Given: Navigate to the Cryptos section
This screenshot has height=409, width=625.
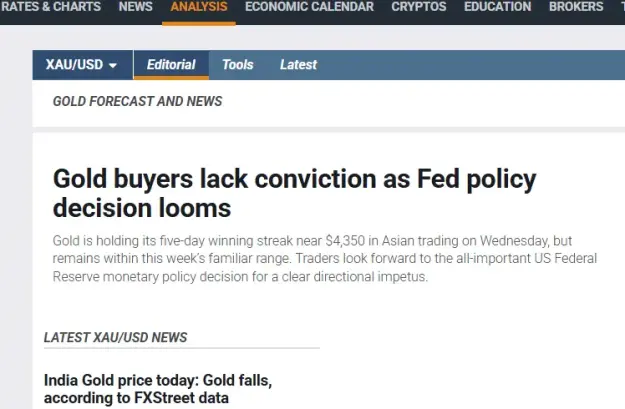Looking at the screenshot, I should pyautogui.click(x=419, y=7).
